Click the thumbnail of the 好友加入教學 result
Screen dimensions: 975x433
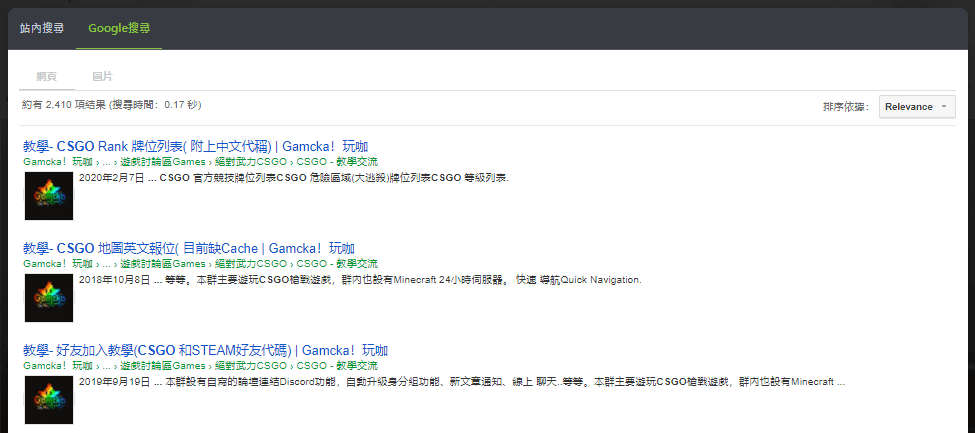pyautogui.click(x=49, y=400)
